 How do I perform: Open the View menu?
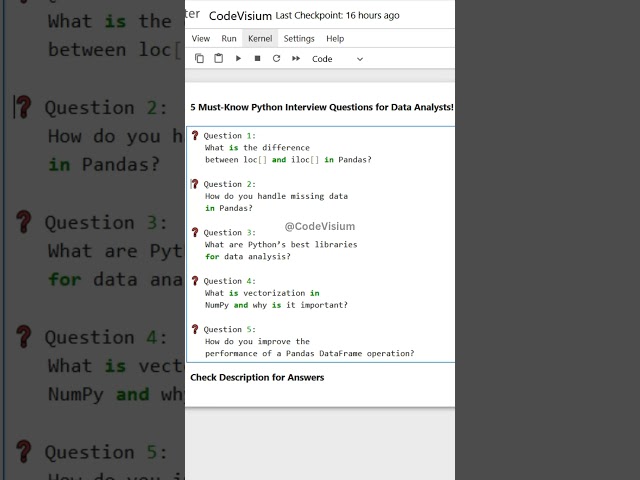[201, 38]
